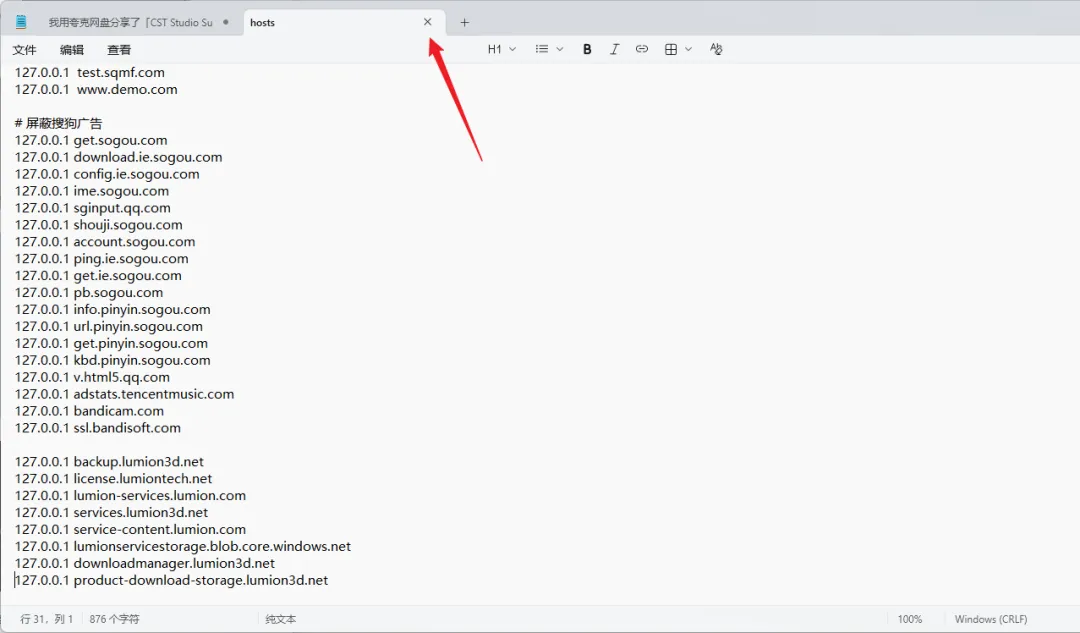Screen dimensions: 1080x633
Task: Click the line get.sogou.com
Action: (91, 141)
